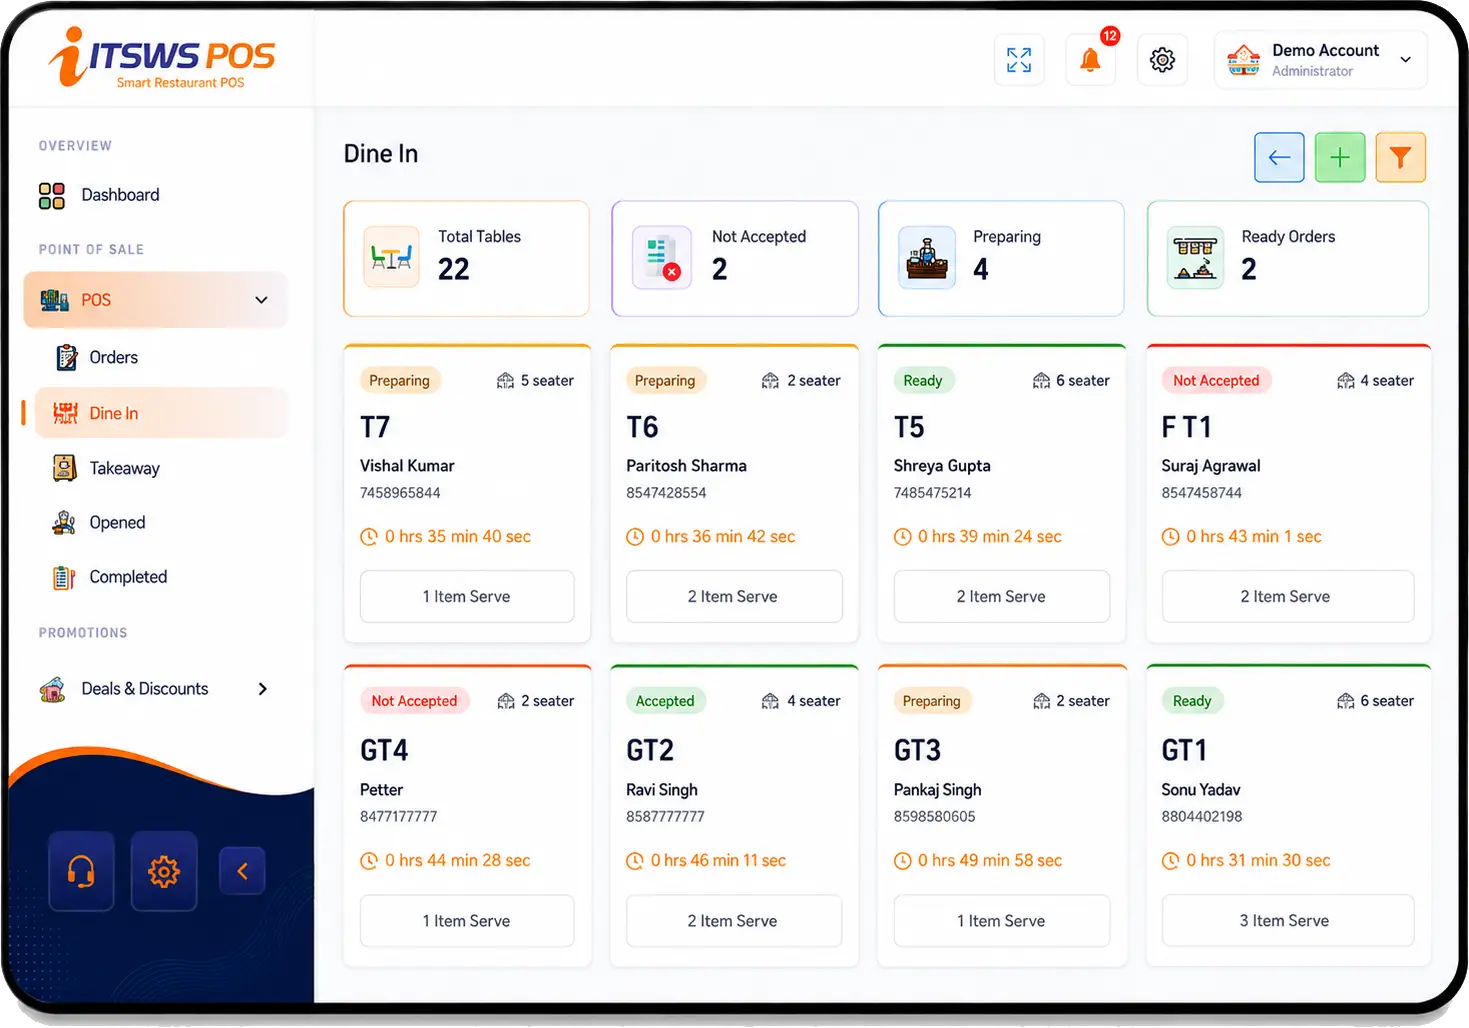Click Deals & Discounts icon
Image resolution: width=1469 pixels, height=1028 pixels.
[53, 689]
